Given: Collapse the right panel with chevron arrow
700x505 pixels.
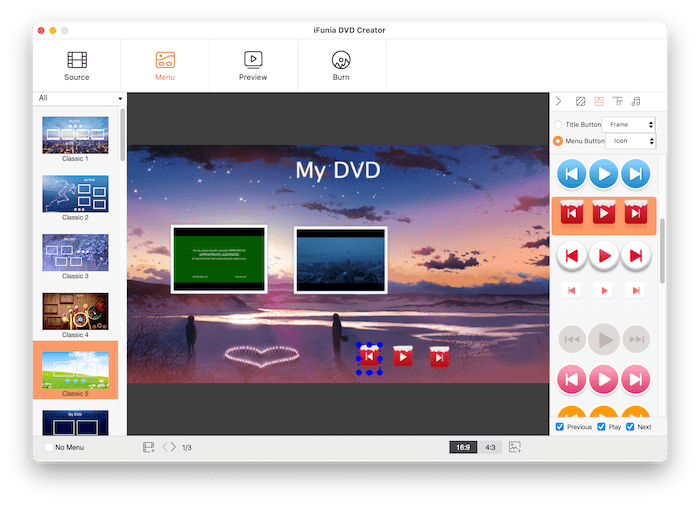Looking at the screenshot, I should tap(559, 101).
